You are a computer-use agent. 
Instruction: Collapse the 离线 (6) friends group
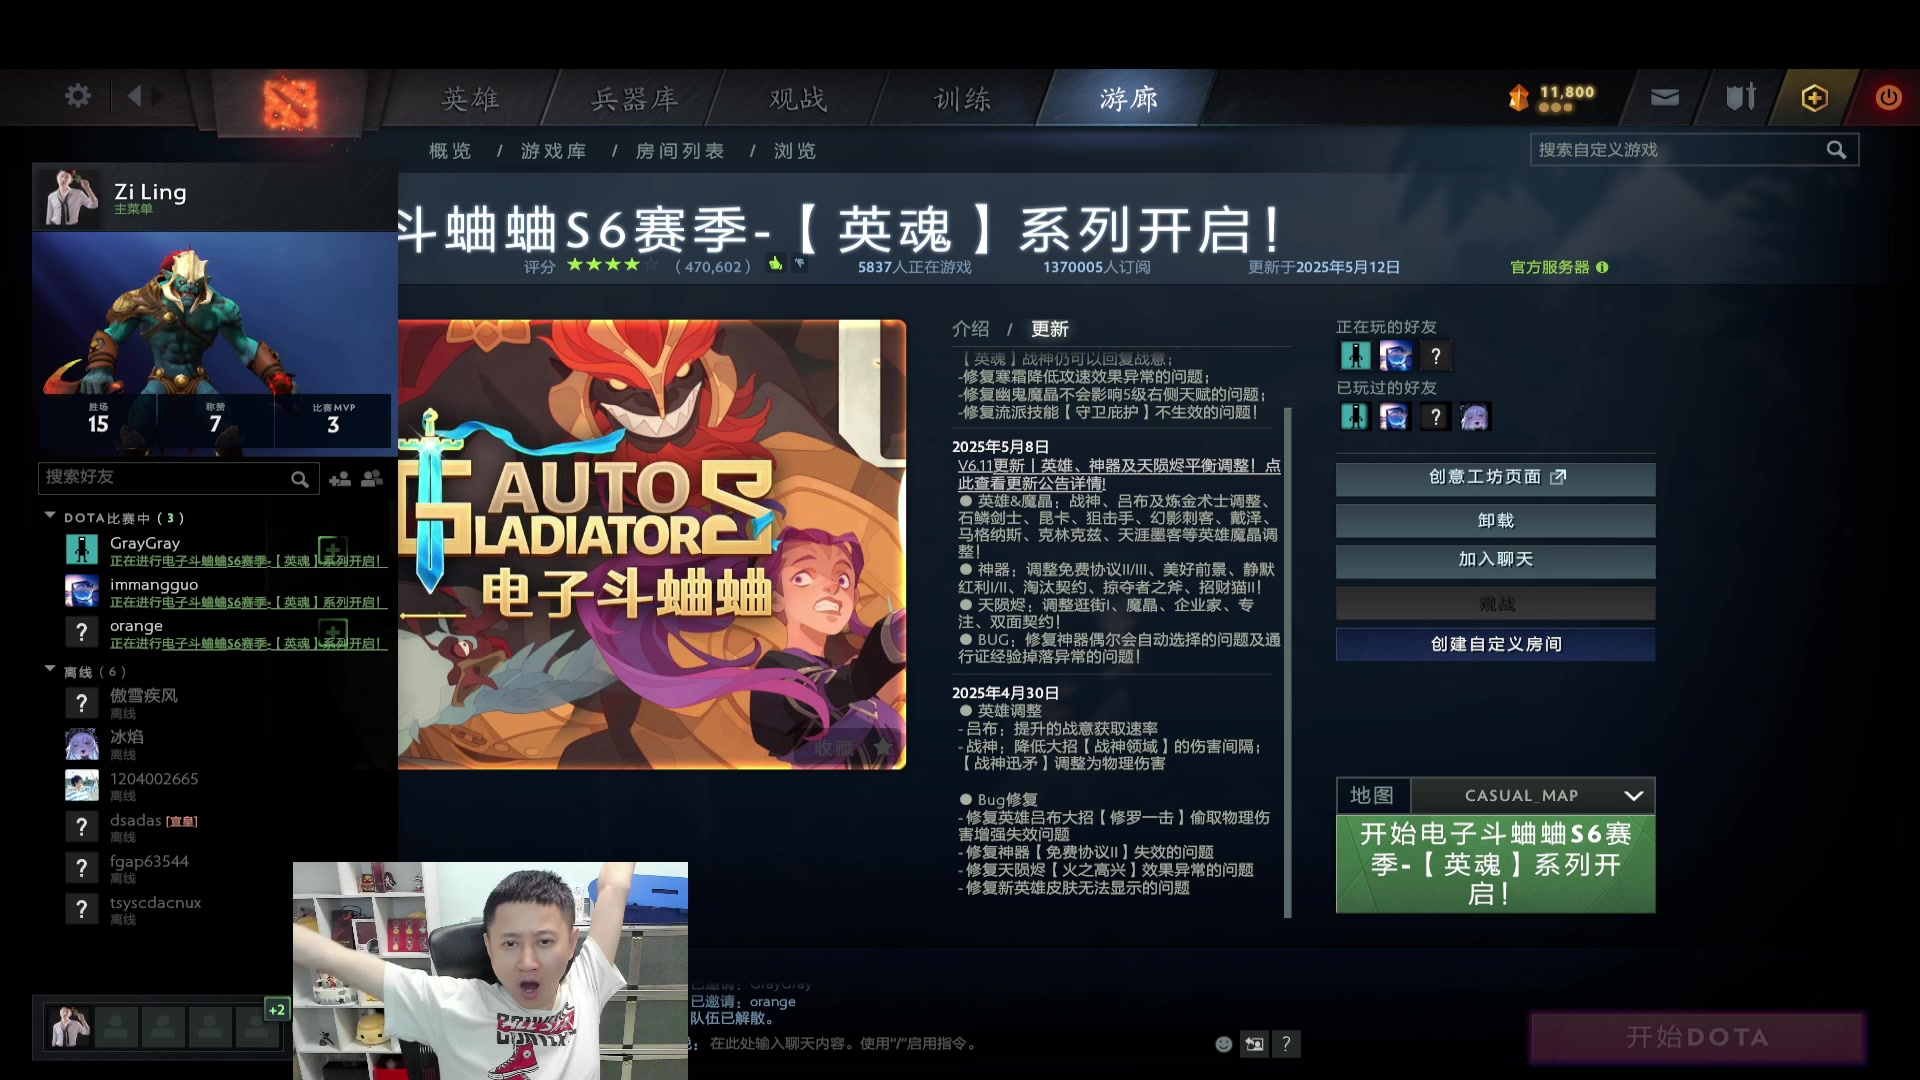pyautogui.click(x=50, y=669)
